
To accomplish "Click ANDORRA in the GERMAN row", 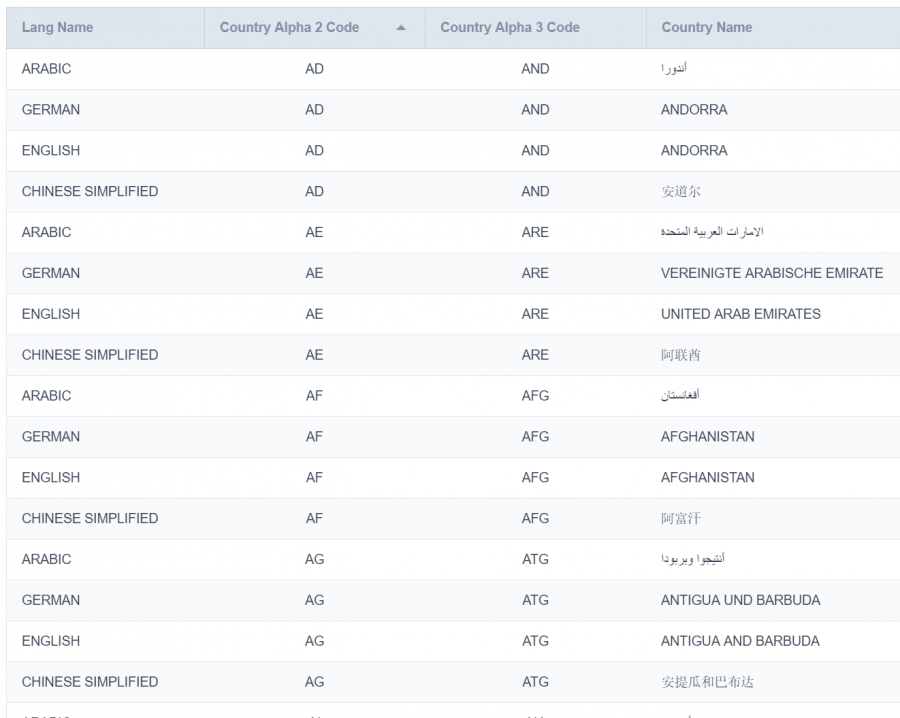I will pos(694,110).
